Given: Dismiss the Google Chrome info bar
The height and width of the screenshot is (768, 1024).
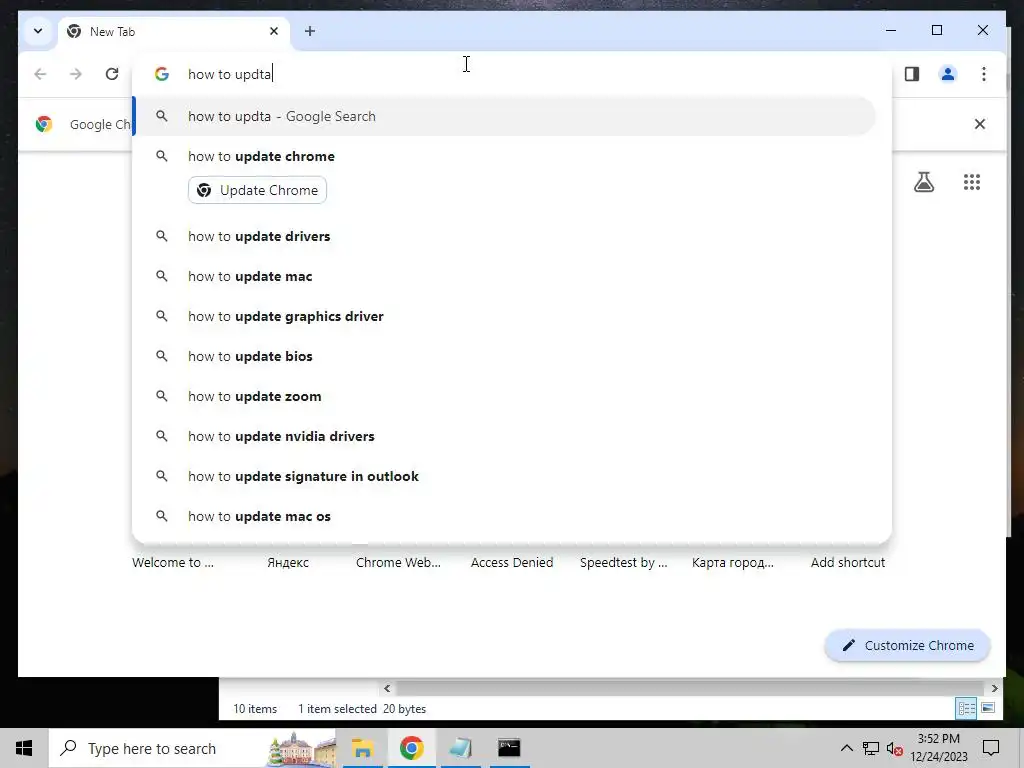Looking at the screenshot, I should click(980, 124).
